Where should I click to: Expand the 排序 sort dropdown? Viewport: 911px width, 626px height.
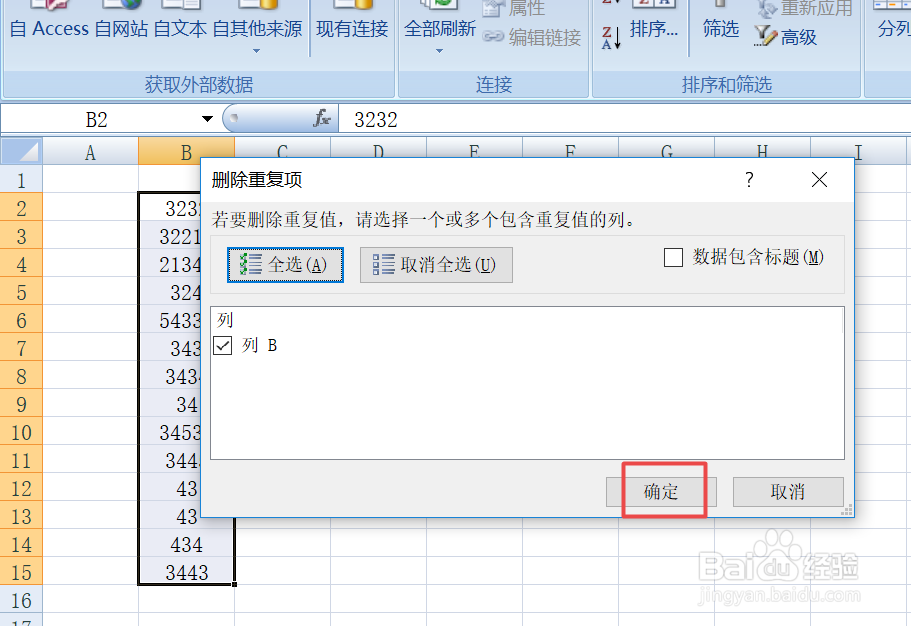click(x=653, y=30)
